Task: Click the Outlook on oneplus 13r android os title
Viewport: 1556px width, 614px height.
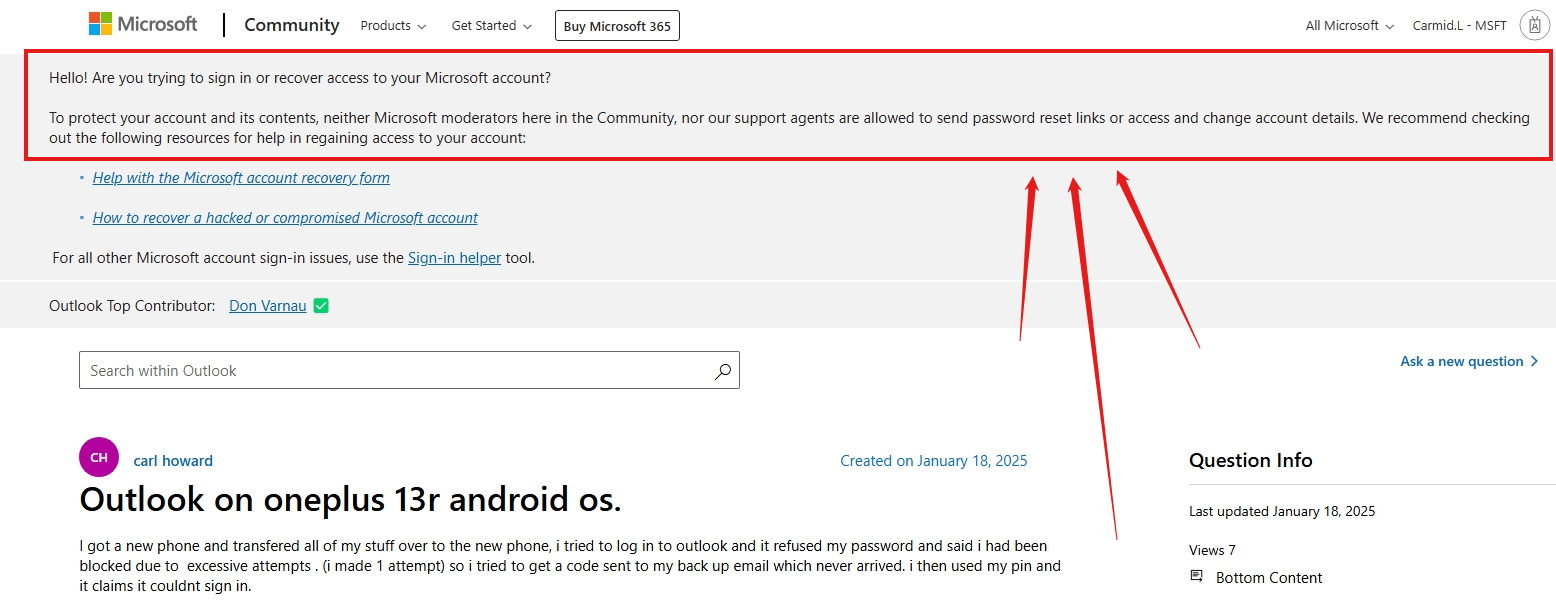Action: tap(350, 499)
